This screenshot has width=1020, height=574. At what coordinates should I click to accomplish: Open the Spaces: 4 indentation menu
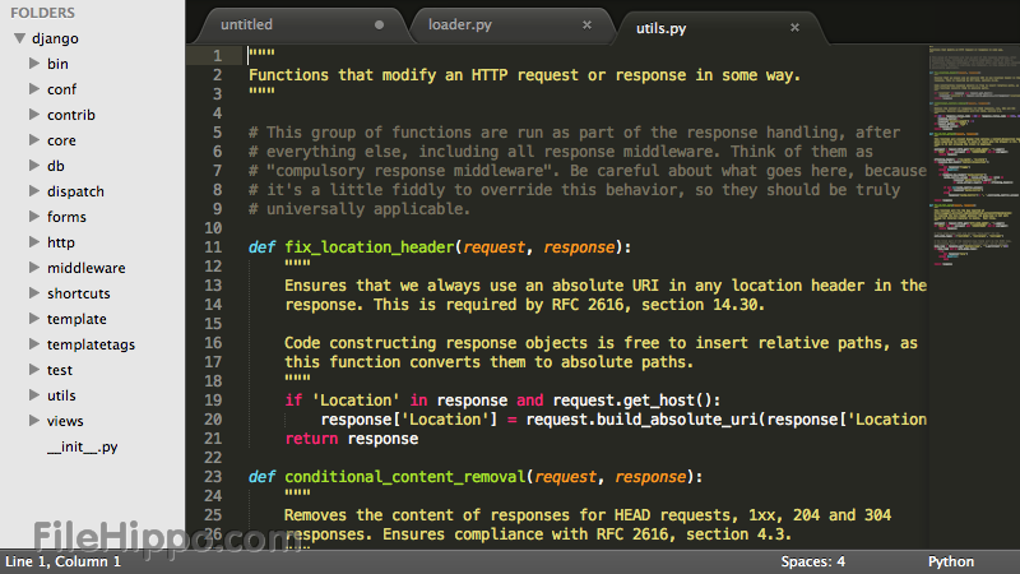pos(812,562)
